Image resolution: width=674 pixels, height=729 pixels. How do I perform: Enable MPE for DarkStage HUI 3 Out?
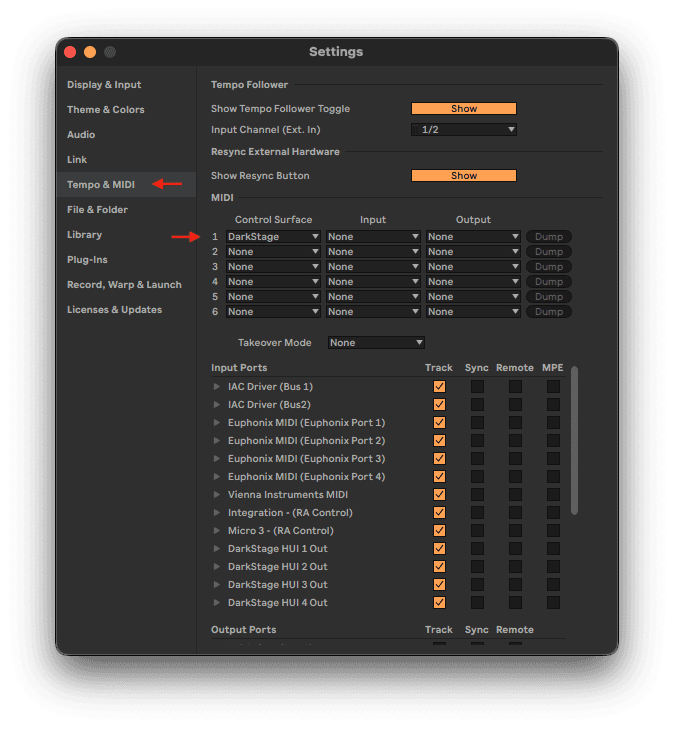pos(553,584)
